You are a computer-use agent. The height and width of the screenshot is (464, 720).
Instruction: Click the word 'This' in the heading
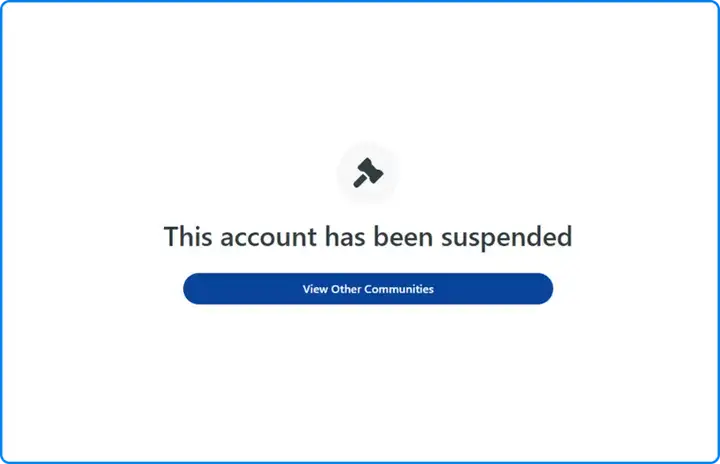(188, 236)
